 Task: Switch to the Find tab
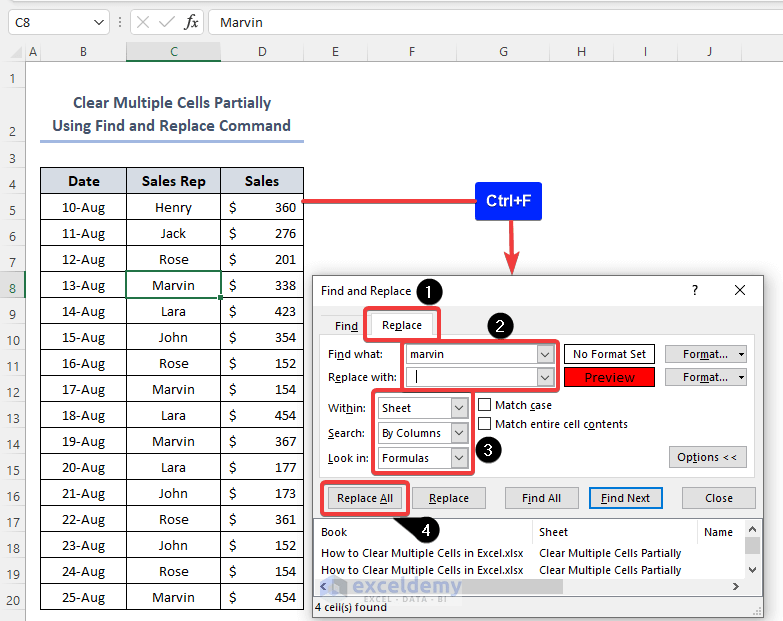pos(346,326)
